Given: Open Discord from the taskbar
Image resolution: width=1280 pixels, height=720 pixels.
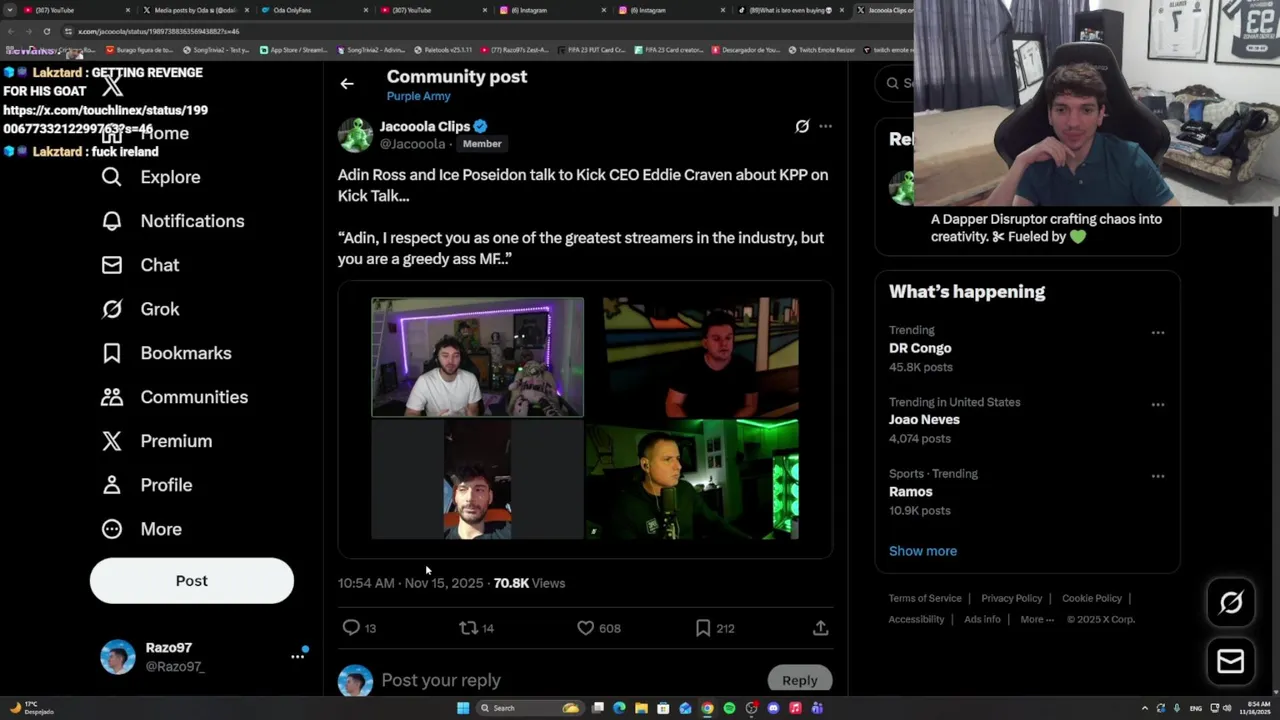Looking at the screenshot, I should (773, 708).
